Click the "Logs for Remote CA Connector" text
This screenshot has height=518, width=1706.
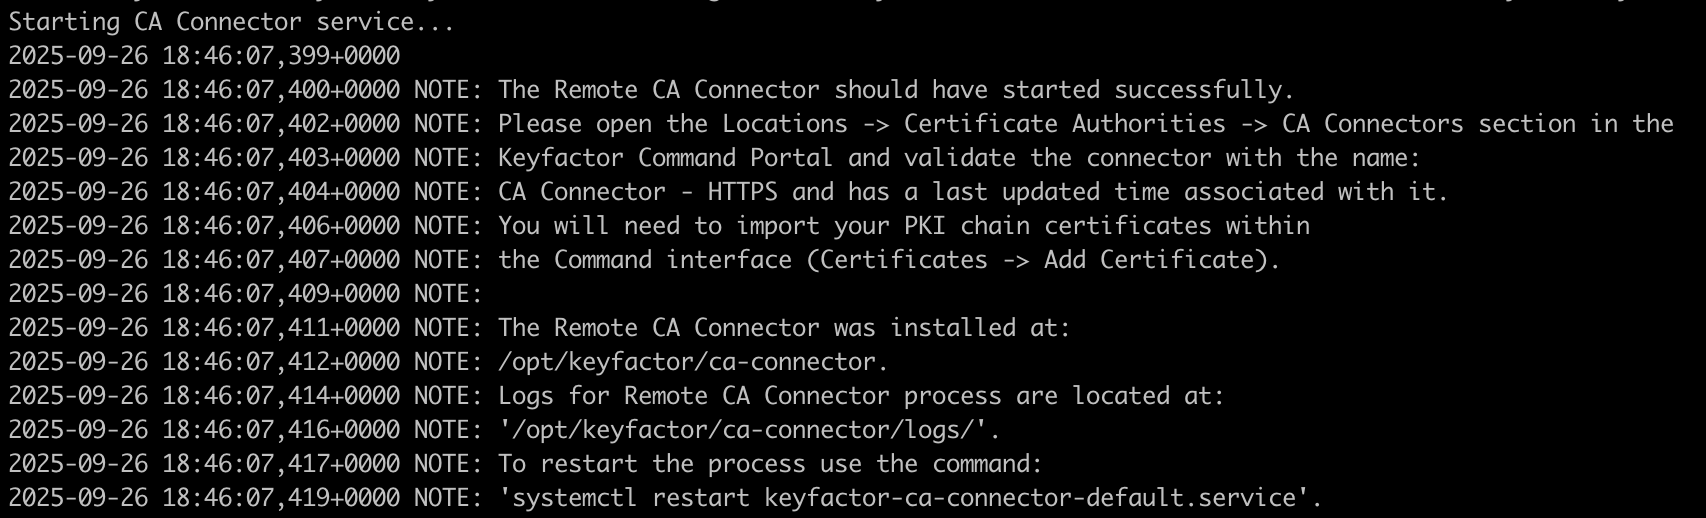pyautogui.click(x=694, y=396)
